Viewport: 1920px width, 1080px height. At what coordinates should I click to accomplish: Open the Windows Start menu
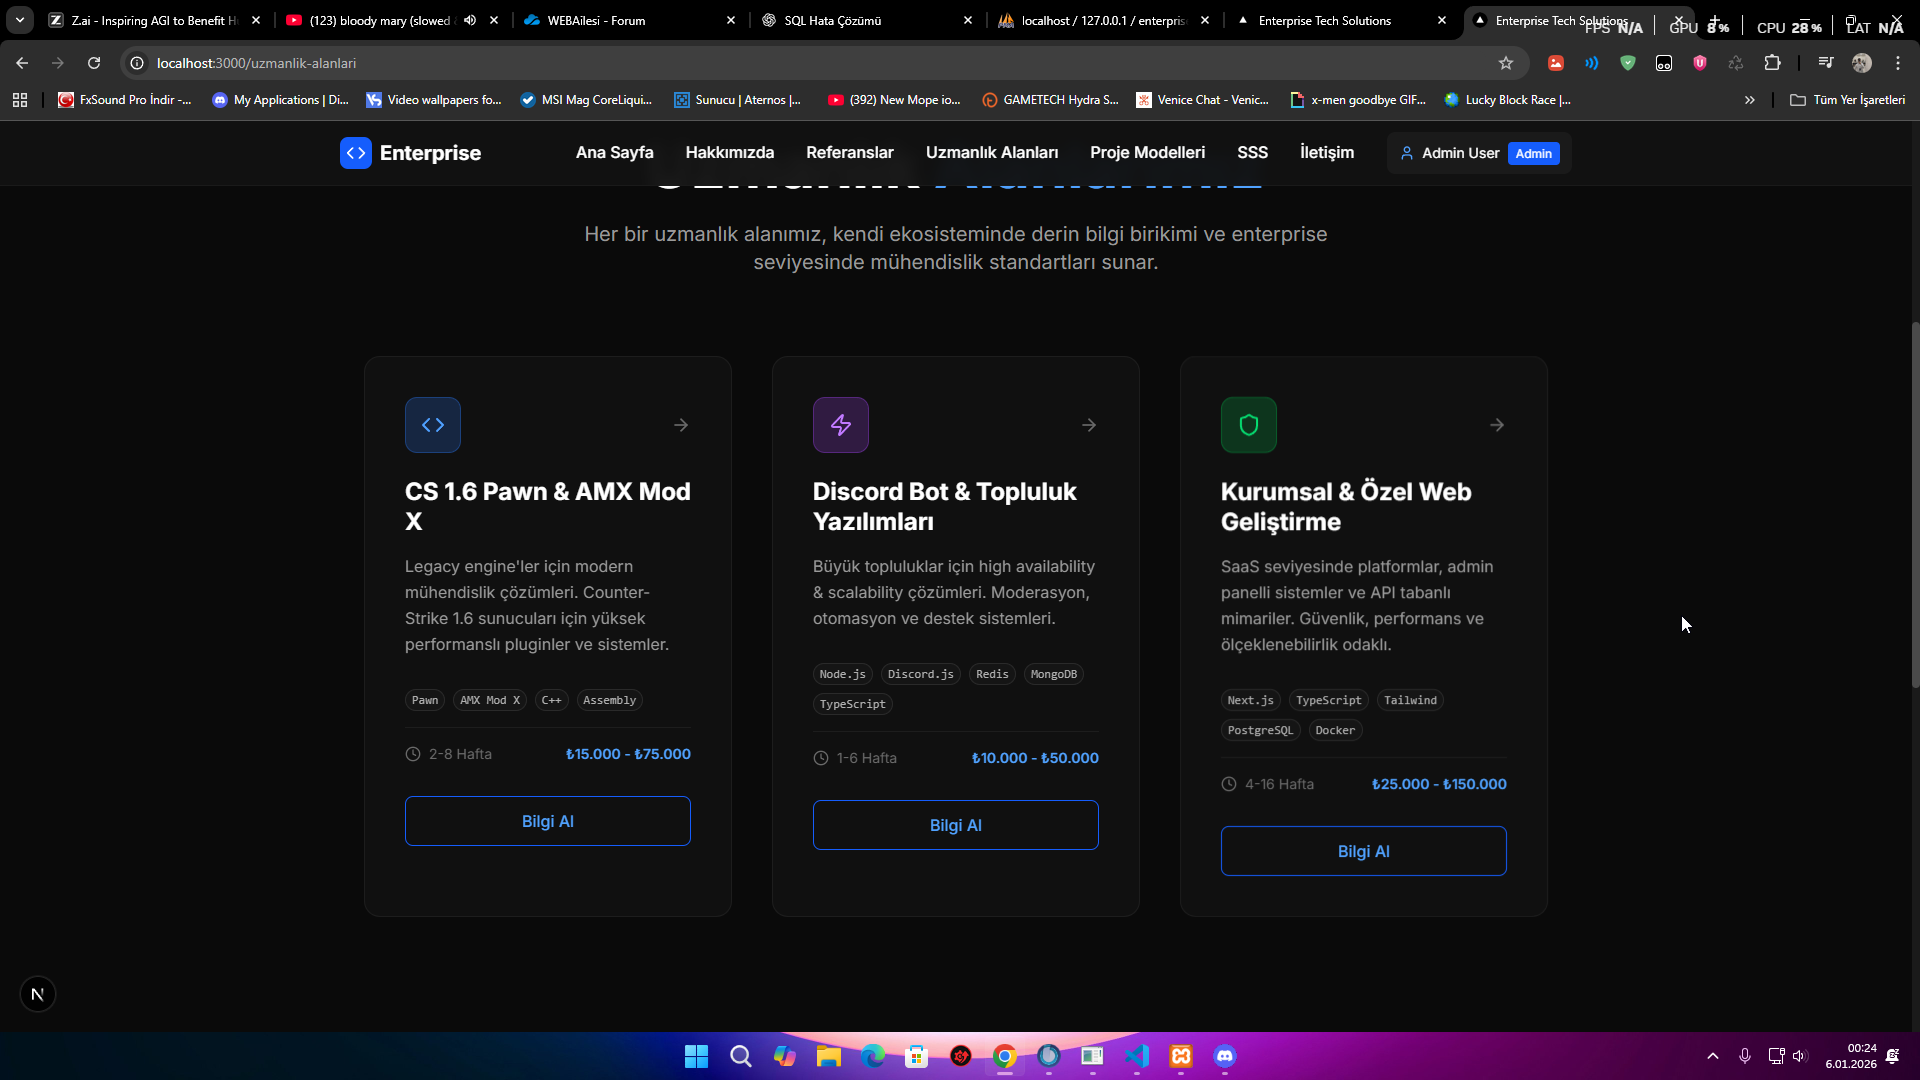[x=697, y=1056]
